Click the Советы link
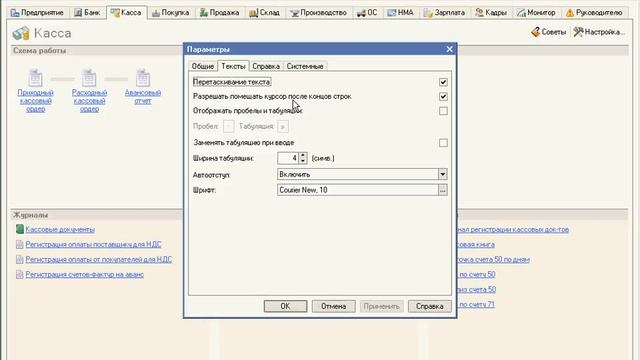Screen dimensions: 640x360 pyautogui.click(x=554, y=32)
